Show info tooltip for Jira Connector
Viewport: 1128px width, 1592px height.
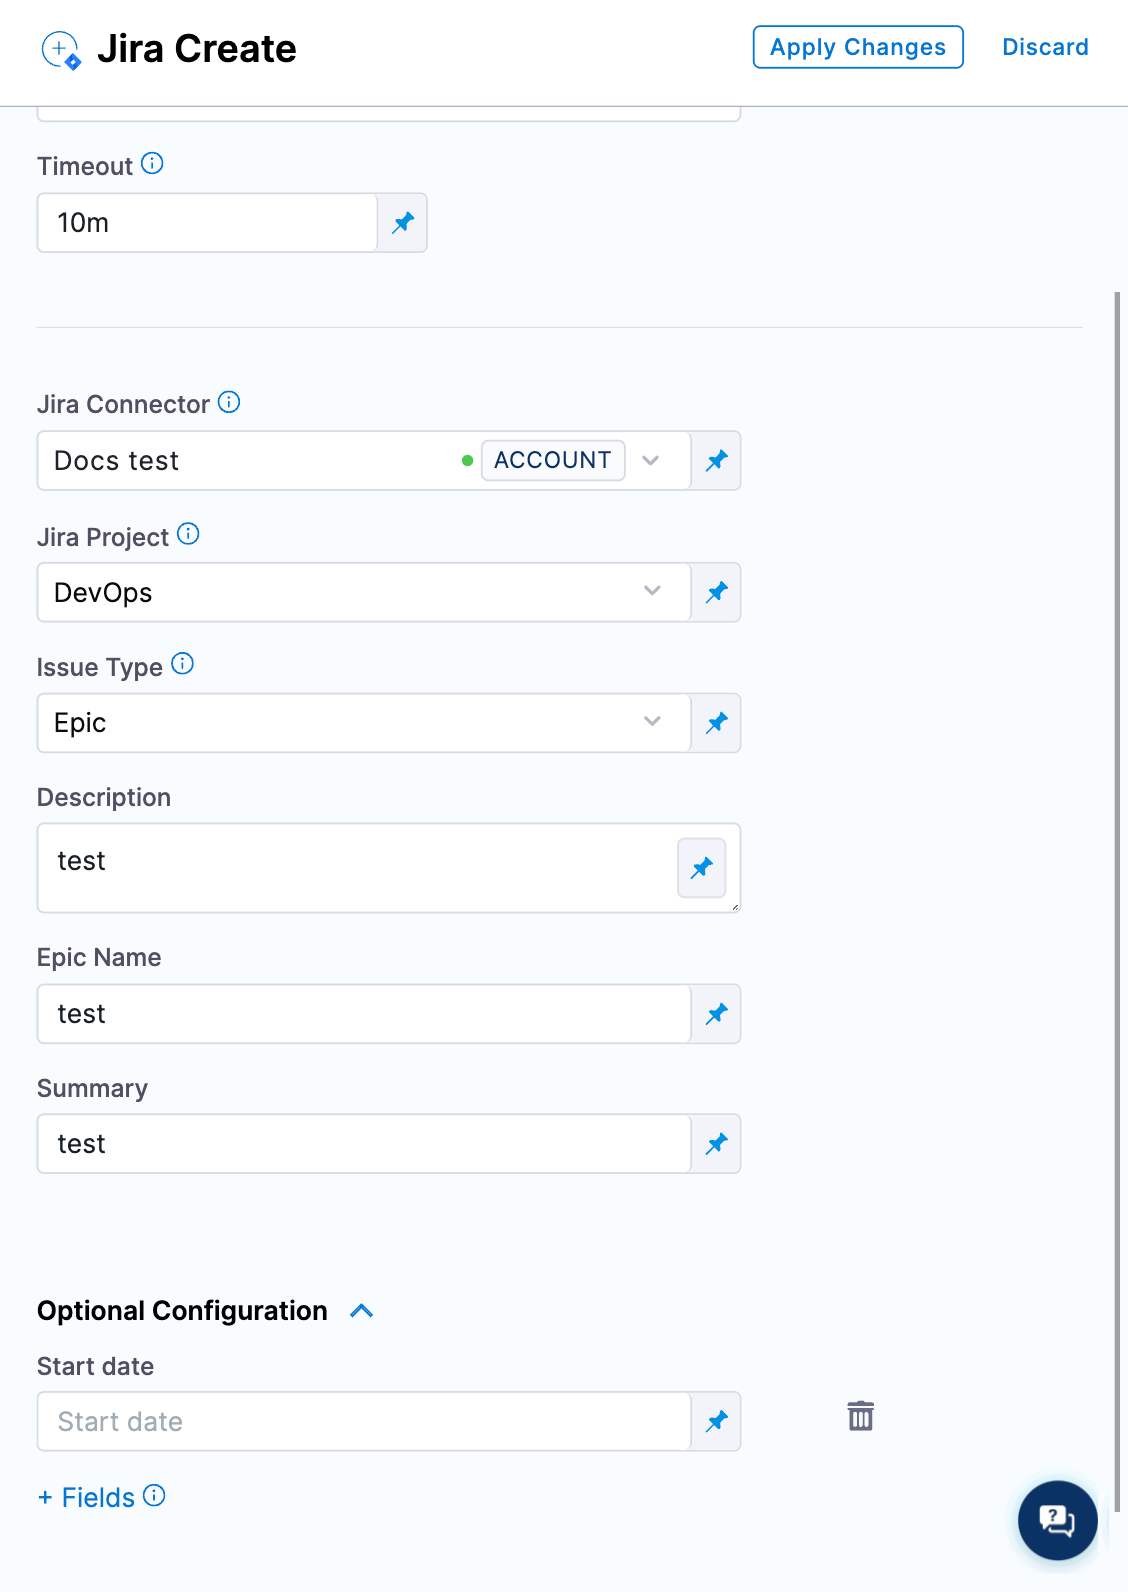(x=229, y=403)
